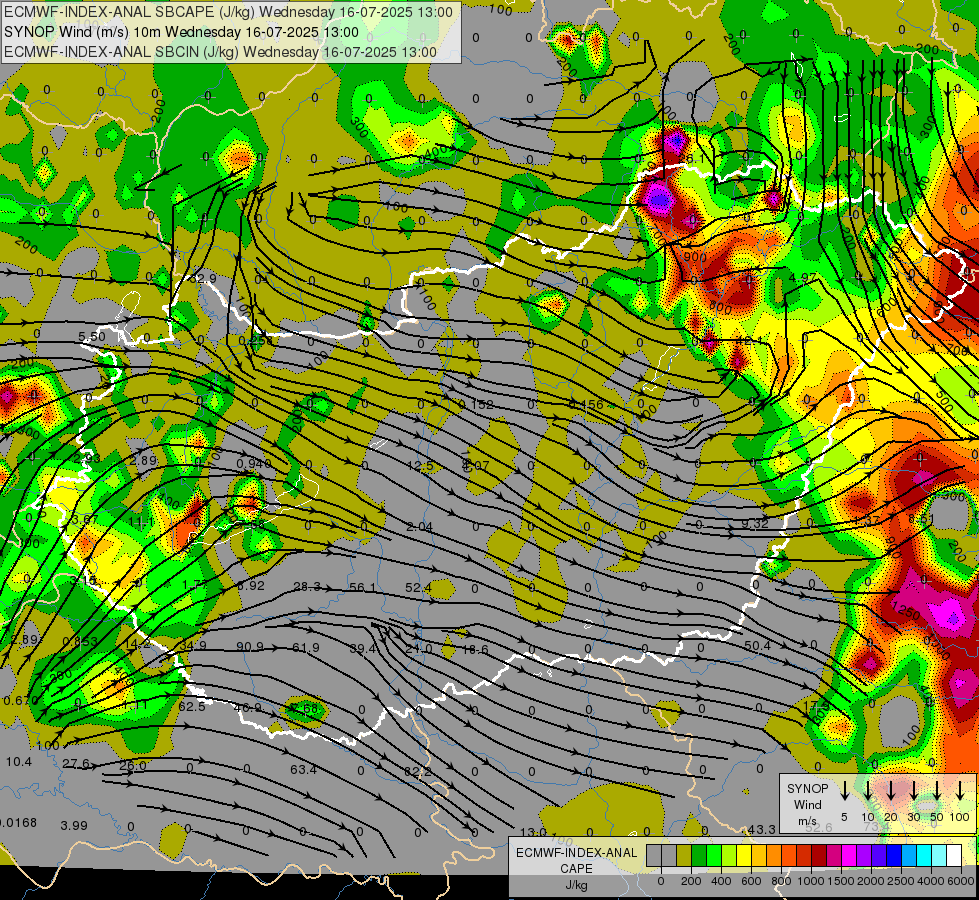This screenshot has width=979, height=900.
Task: Click the '61.9' CIN value on map
Action: click(x=306, y=648)
